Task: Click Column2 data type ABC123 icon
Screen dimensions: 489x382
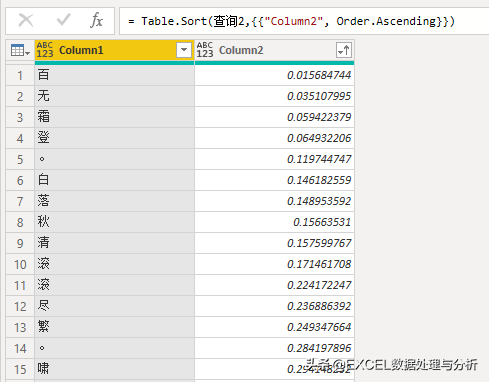Action: point(205,50)
